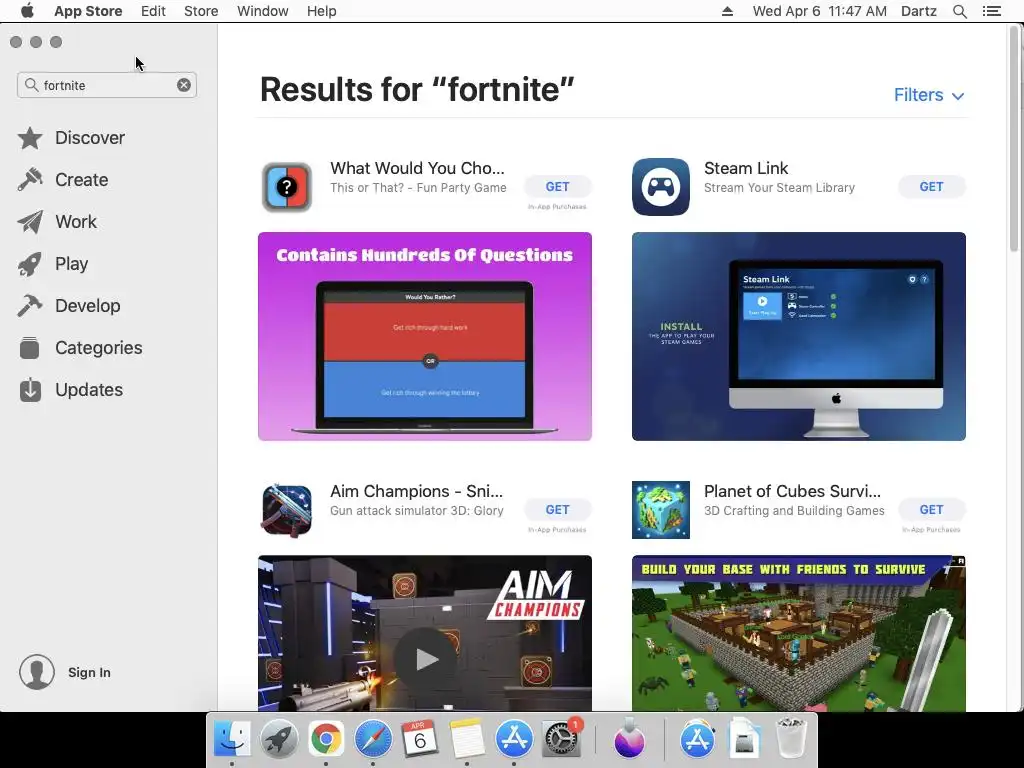Open Finder from the Dock
Viewport: 1024px width, 768px height.
click(232, 739)
